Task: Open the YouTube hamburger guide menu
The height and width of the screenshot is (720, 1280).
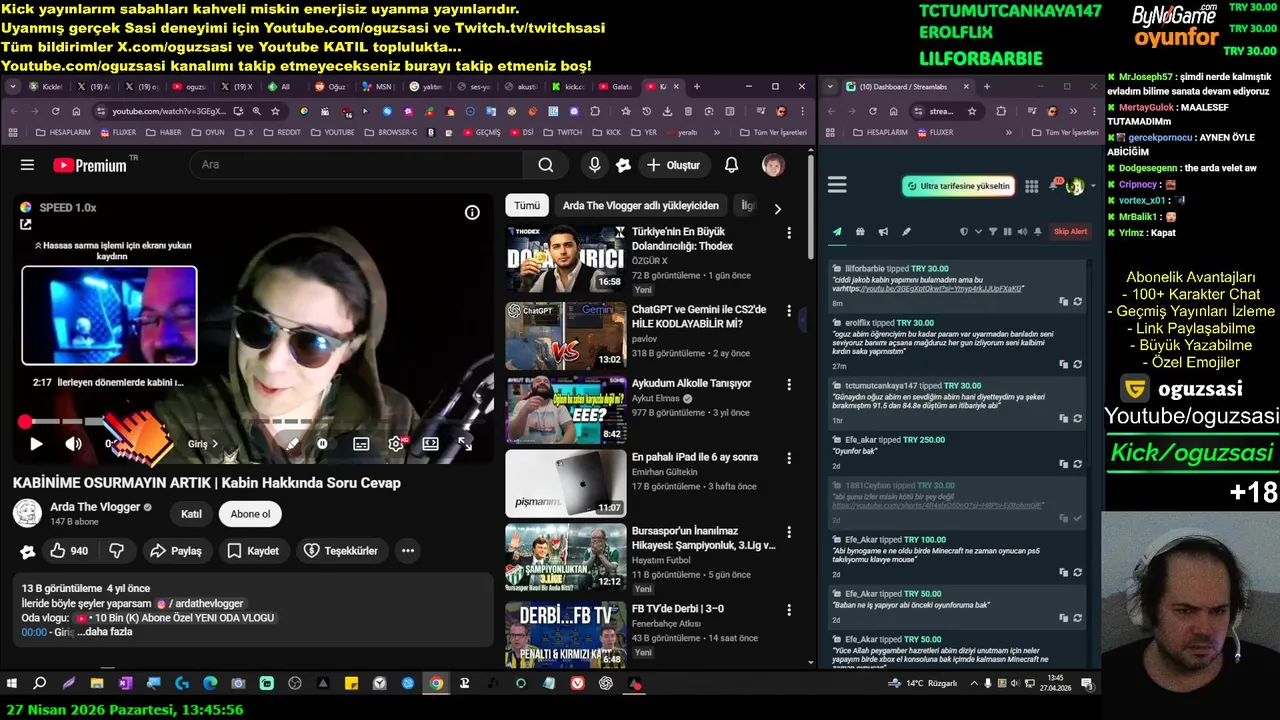Action: (x=27, y=165)
